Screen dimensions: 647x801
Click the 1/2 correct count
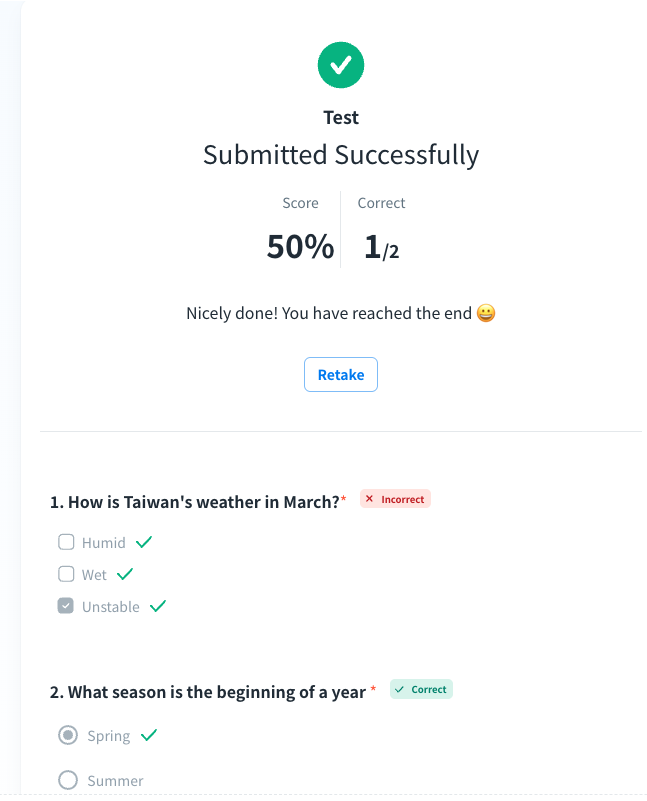pyautogui.click(x=381, y=247)
